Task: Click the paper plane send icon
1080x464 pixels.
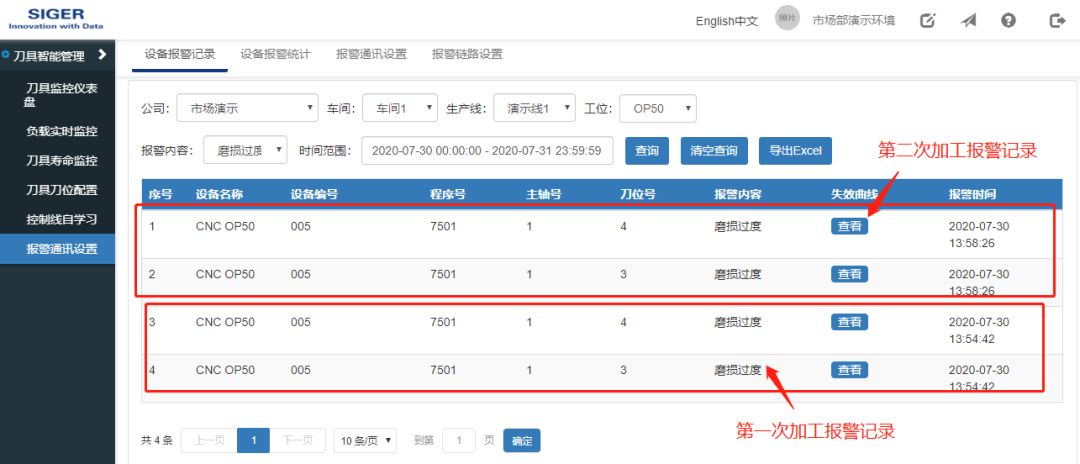Action: click(968, 21)
